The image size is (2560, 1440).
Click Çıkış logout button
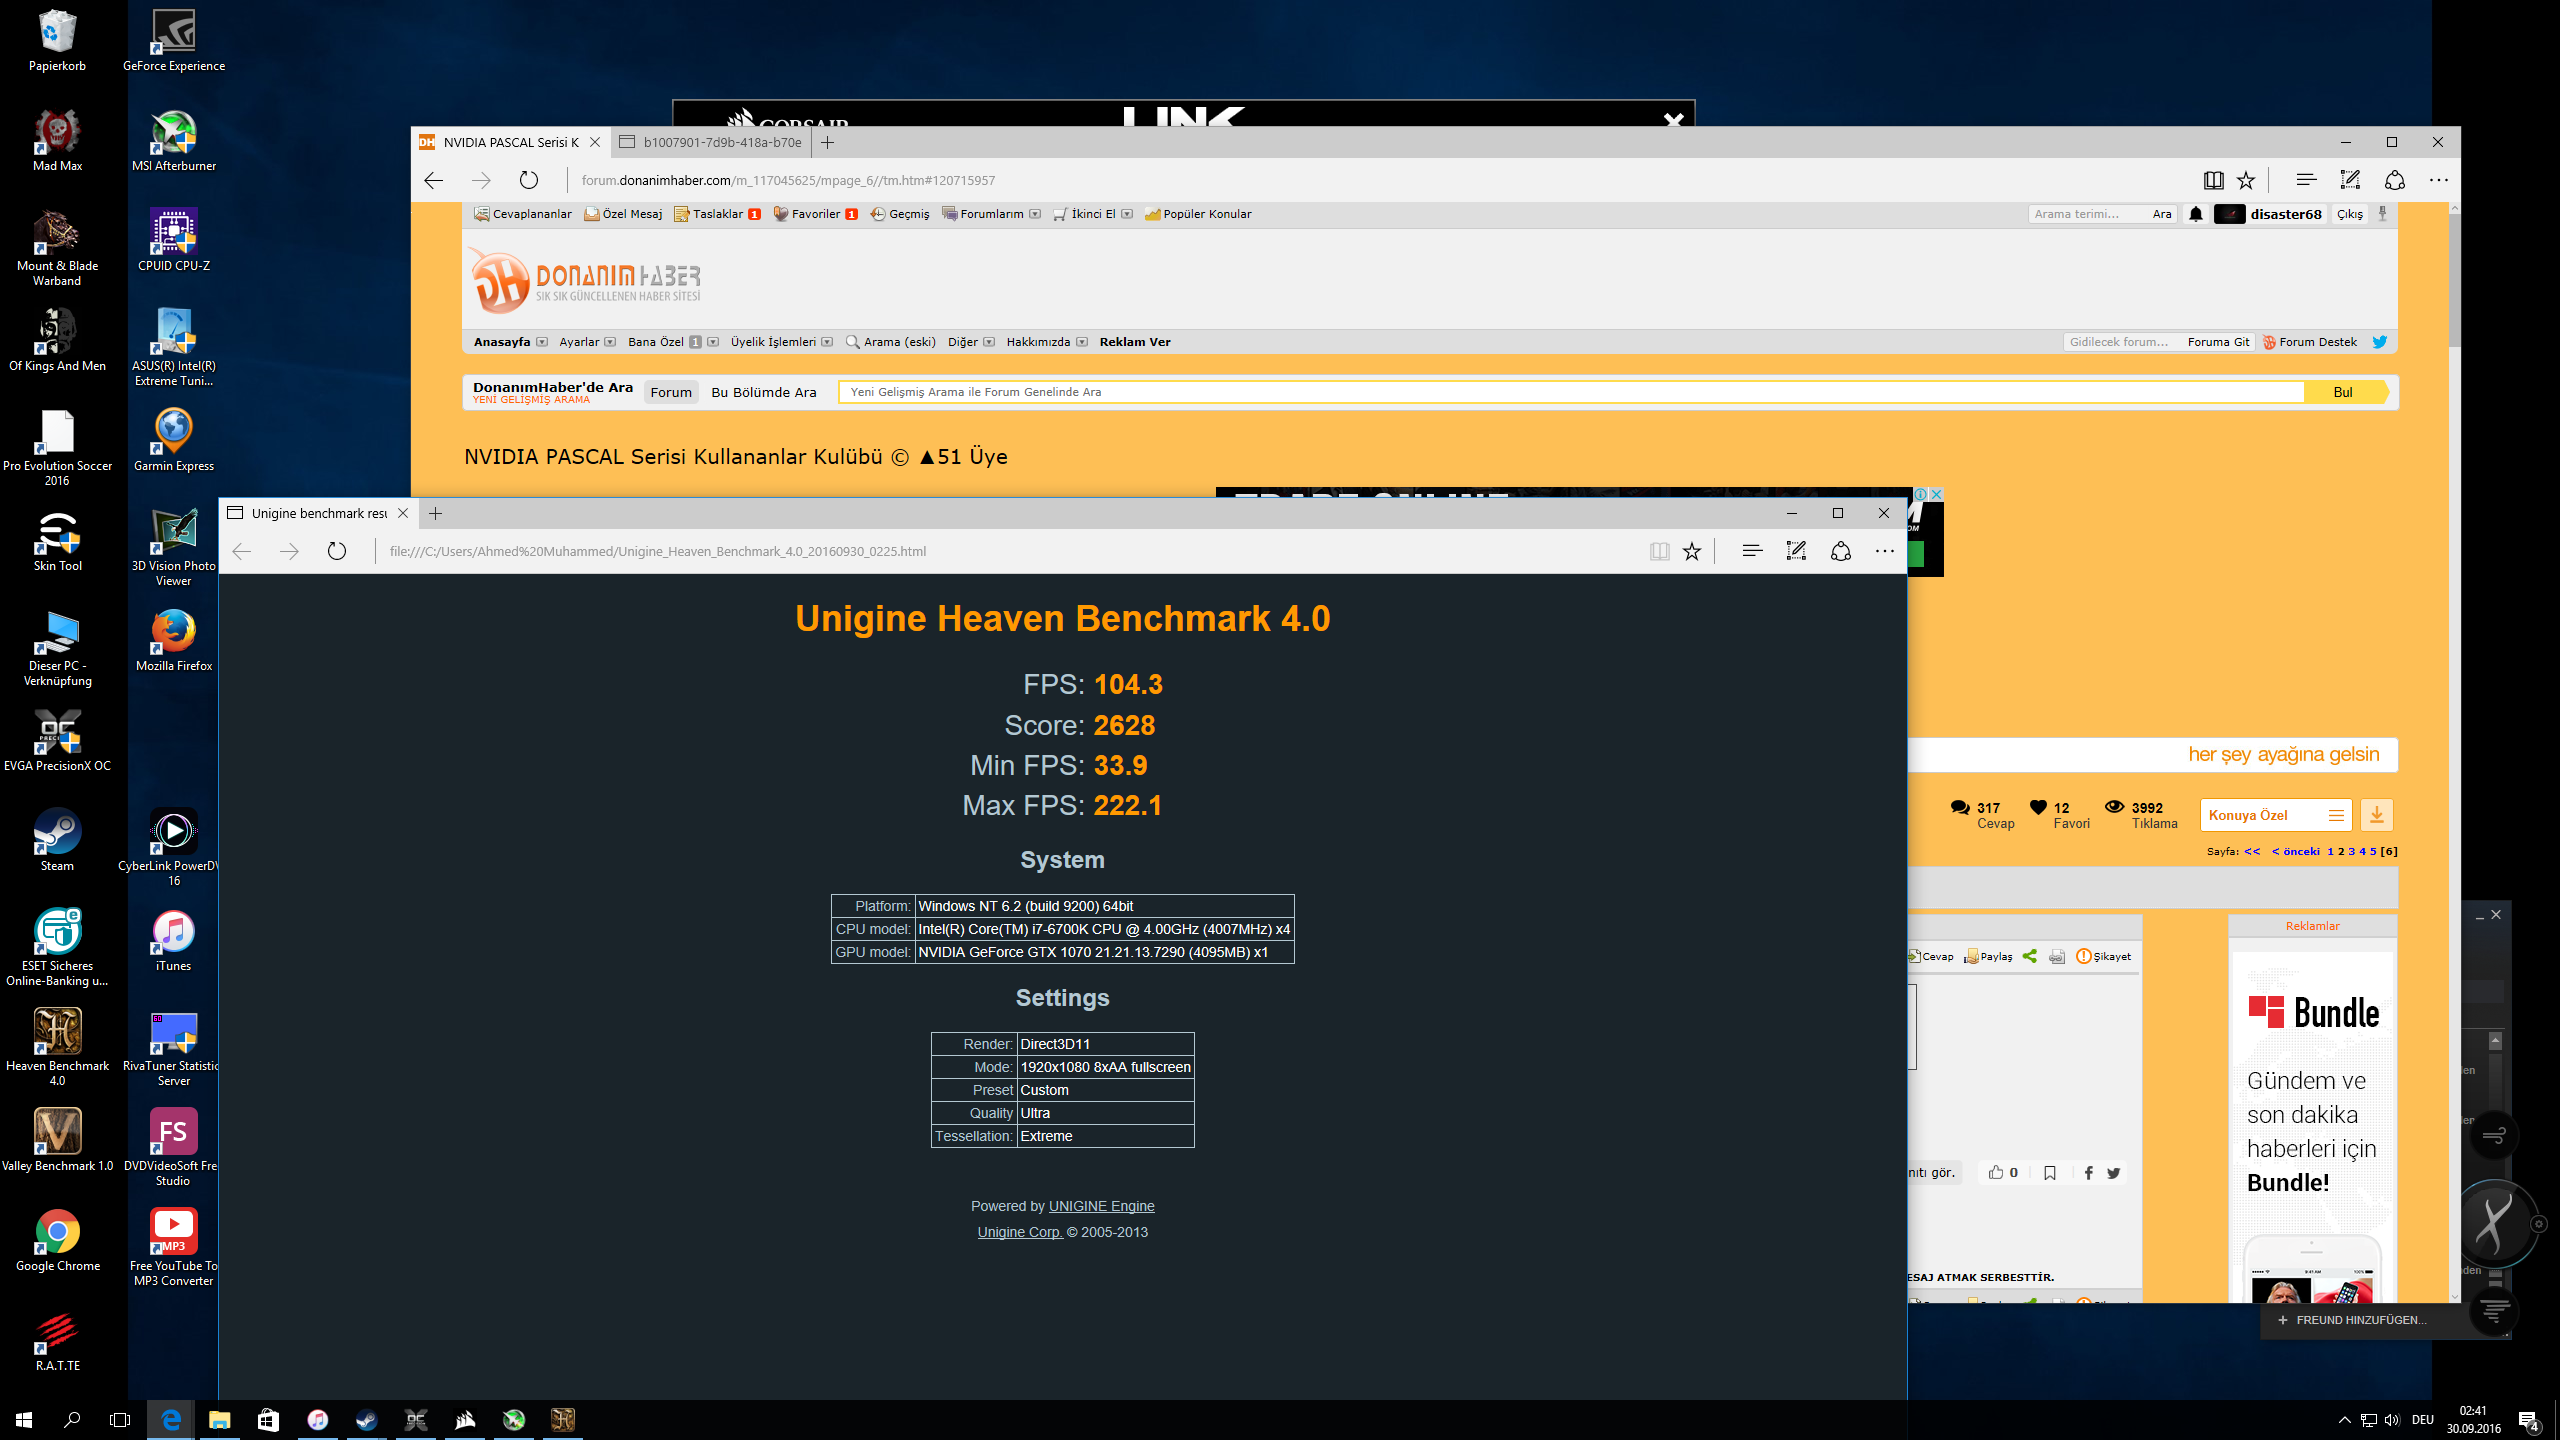2349,214
